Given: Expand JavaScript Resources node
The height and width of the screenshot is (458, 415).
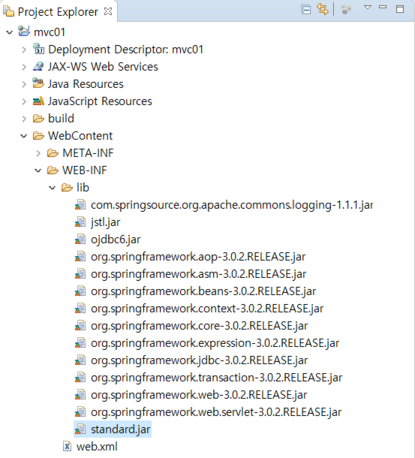Looking at the screenshot, I should (24, 102).
